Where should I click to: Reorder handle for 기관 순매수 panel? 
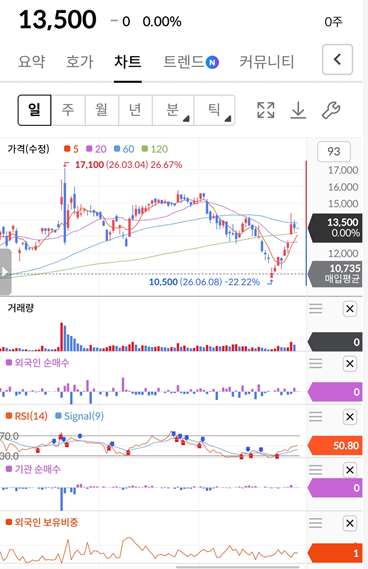315,470
